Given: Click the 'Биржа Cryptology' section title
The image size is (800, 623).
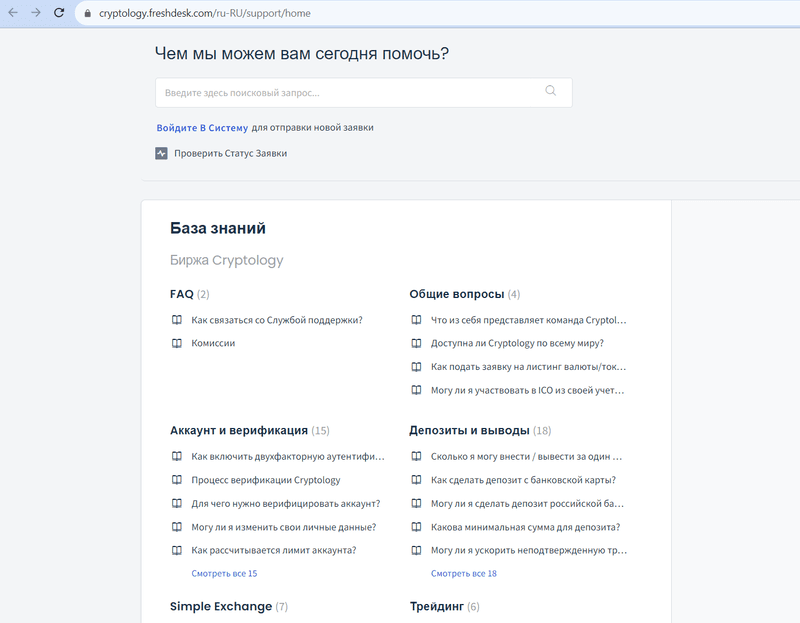Looking at the screenshot, I should [227, 260].
